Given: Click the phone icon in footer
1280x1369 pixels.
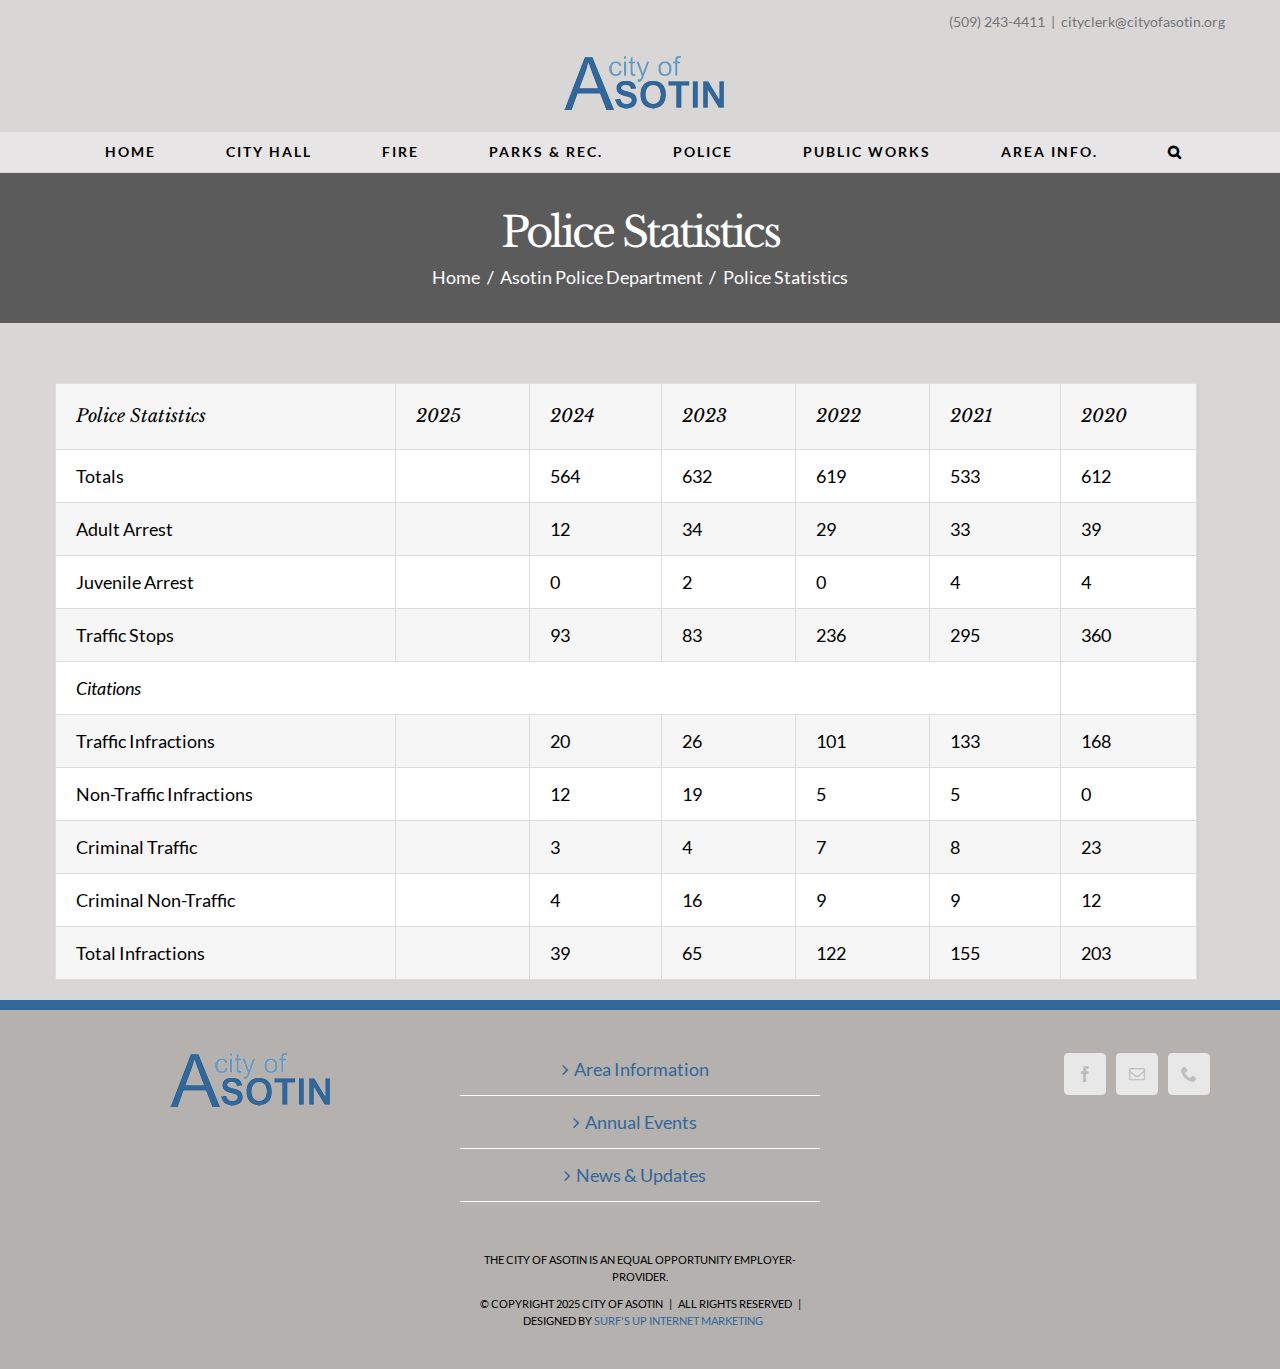Looking at the screenshot, I should (1189, 1074).
